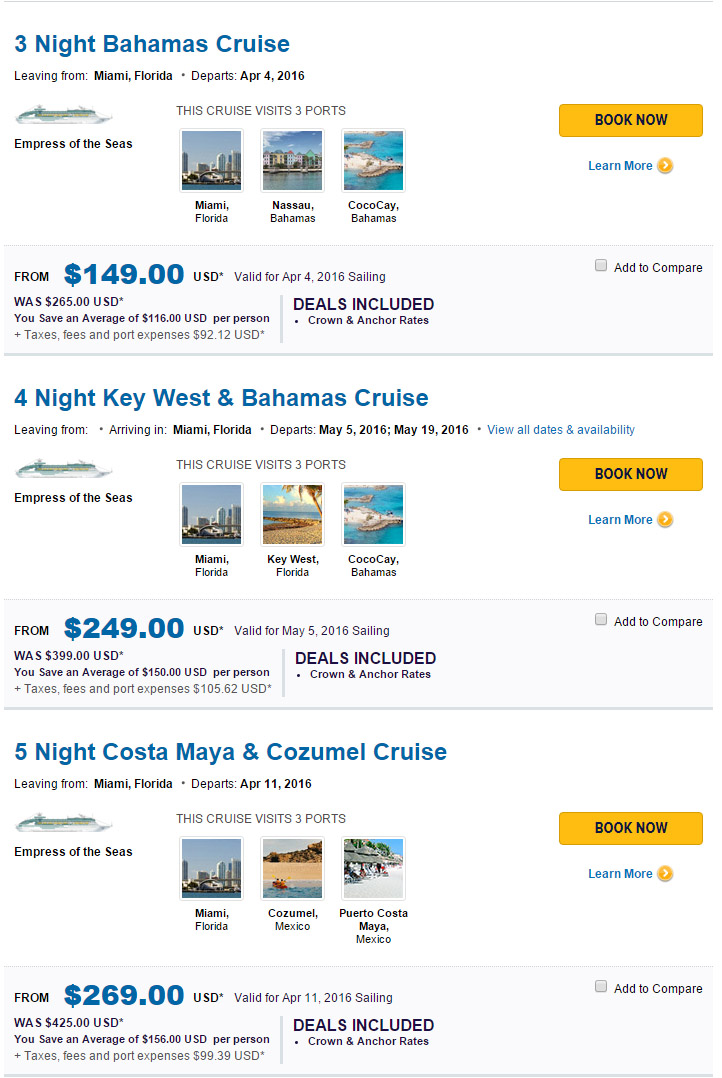722x1078 pixels.
Task: Open the Nassau, Bahamas port photo
Action: (x=292, y=160)
